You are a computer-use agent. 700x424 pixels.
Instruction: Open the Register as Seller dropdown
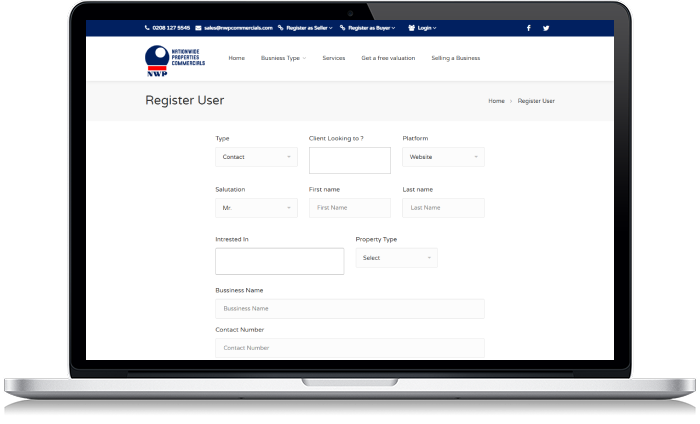tap(306, 28)
